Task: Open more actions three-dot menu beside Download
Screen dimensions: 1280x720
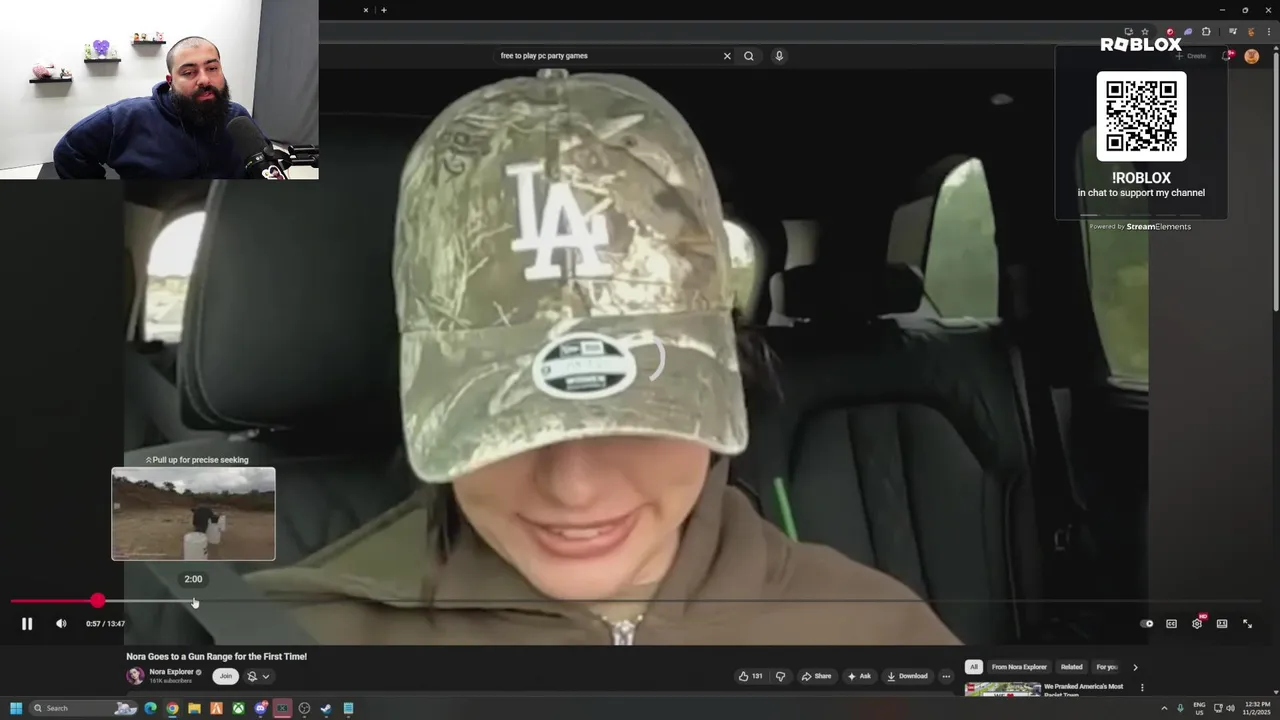Action: [946, 676]
